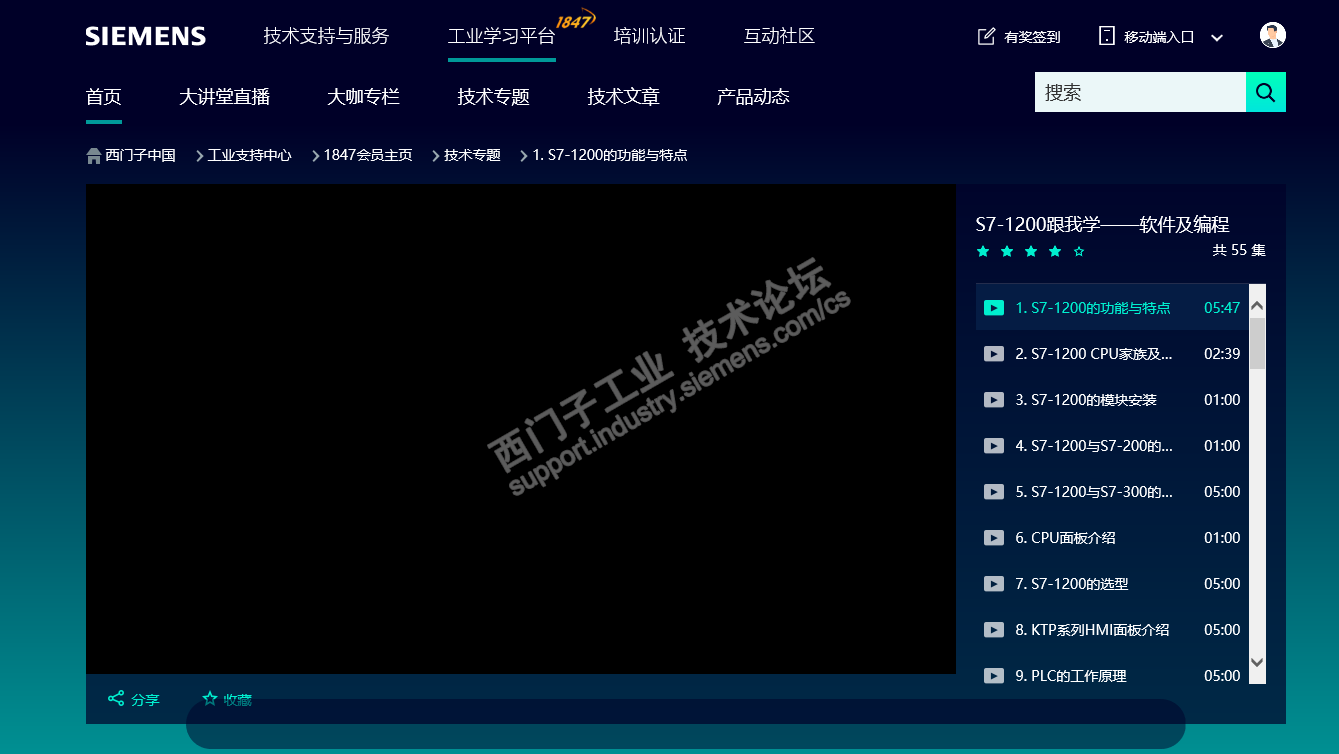Click the 移动端入口 phone icon
This screenshot has width=1339, height=754.
(1106, 36)
